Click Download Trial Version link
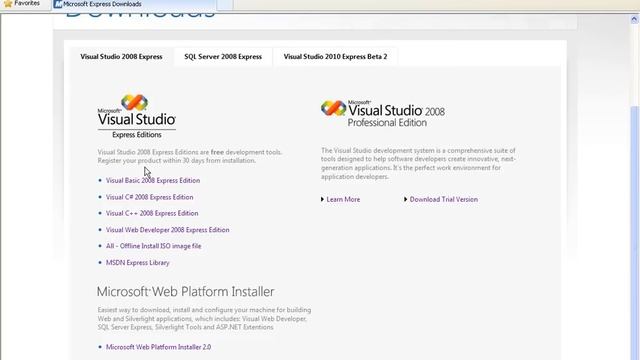 [x=444, y=200]
